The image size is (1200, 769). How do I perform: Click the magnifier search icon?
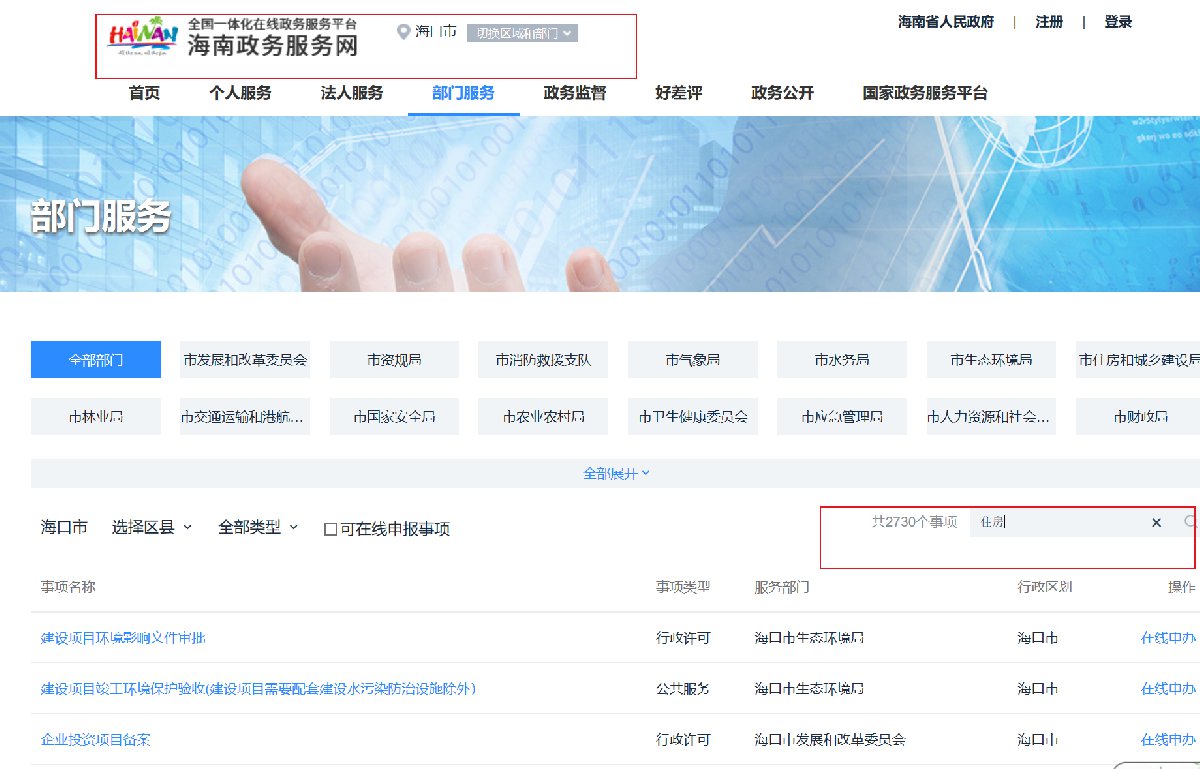1190,522
